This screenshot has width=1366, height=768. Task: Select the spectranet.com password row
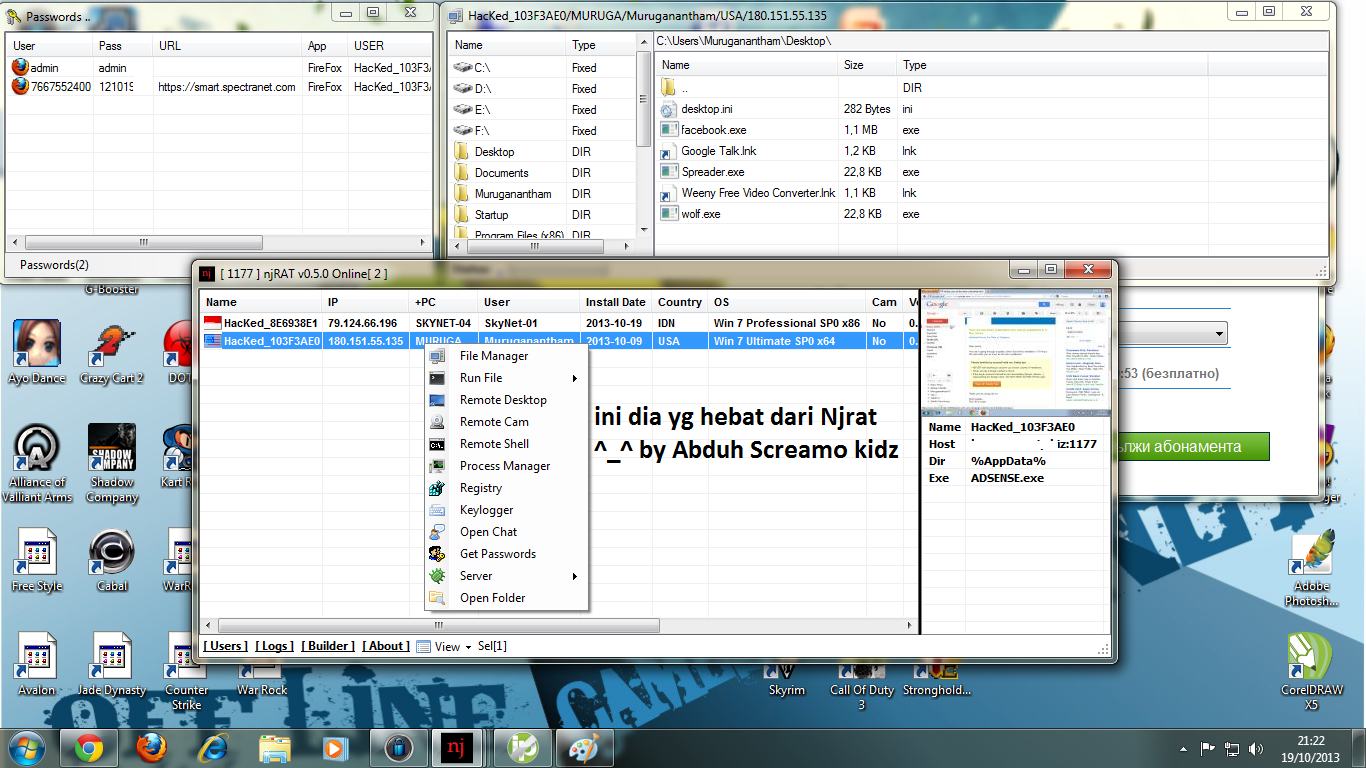coord(219,87)
